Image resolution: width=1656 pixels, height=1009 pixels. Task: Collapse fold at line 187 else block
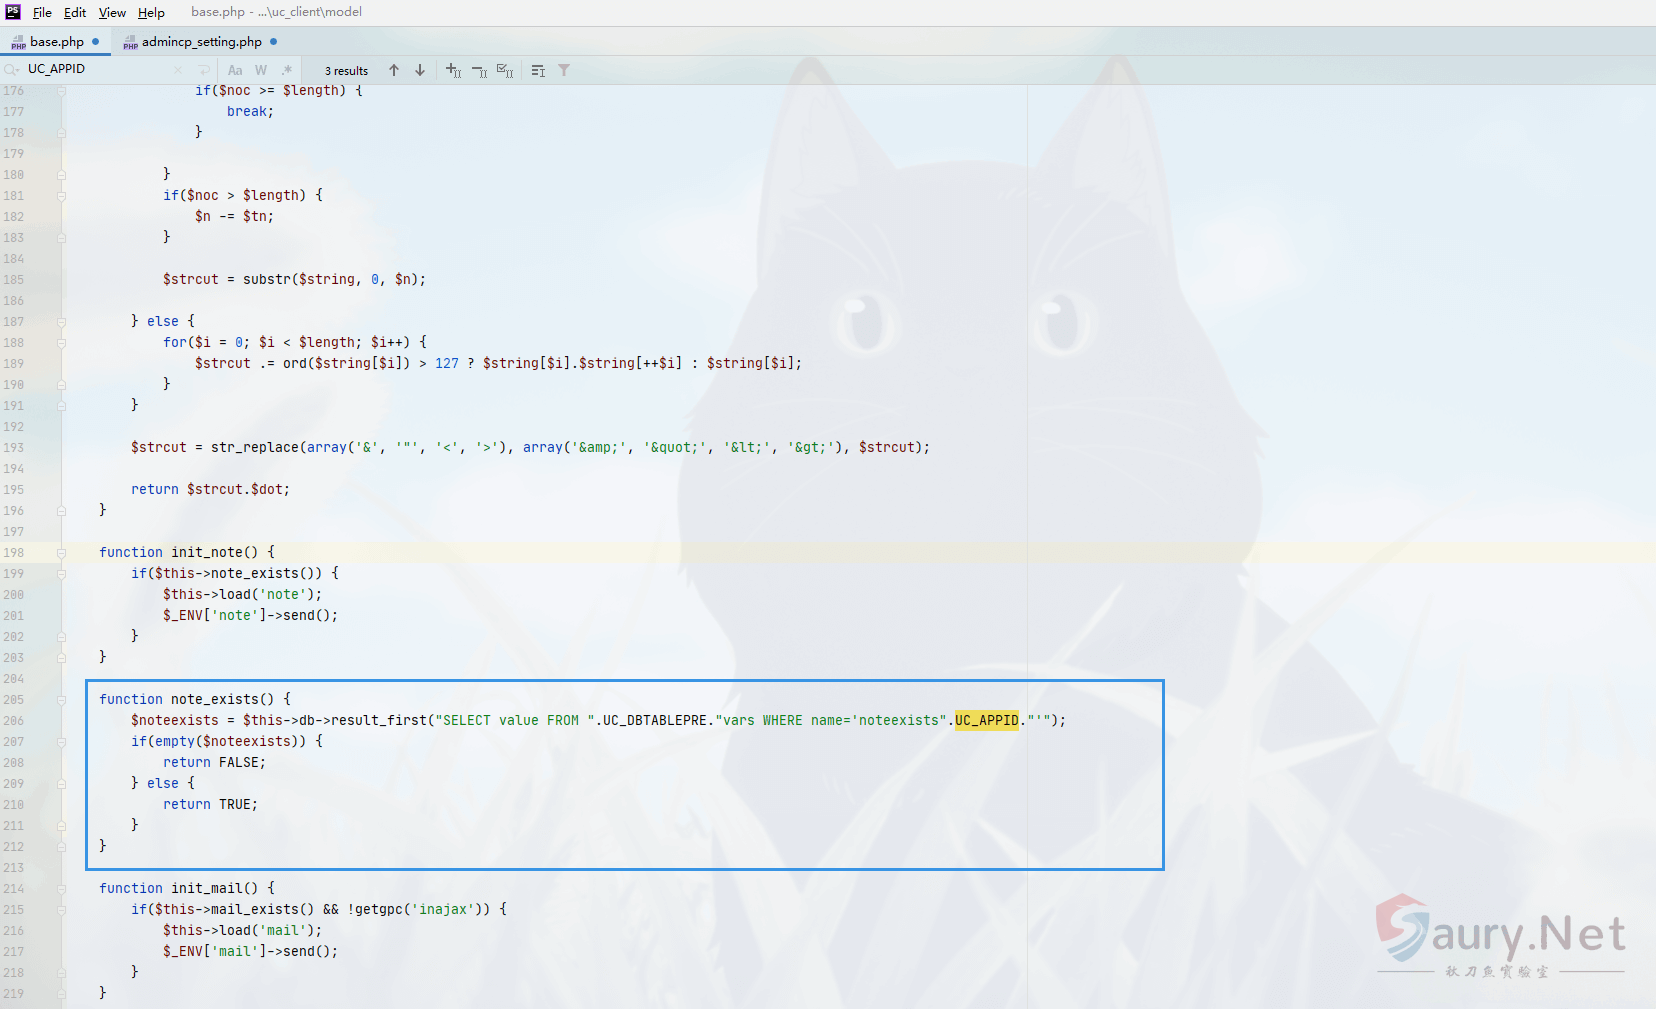point(61,321)
